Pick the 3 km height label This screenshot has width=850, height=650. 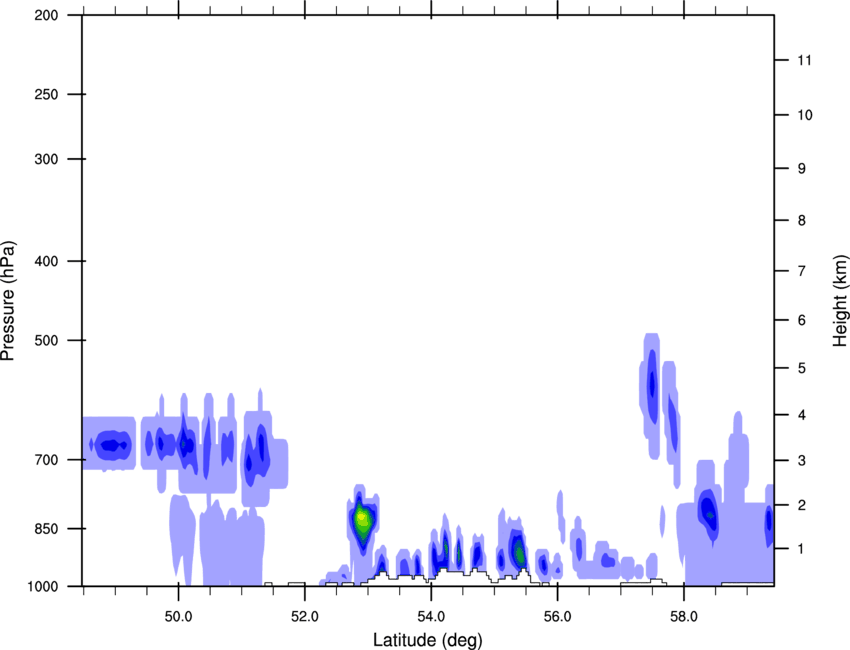pos(802,460)
